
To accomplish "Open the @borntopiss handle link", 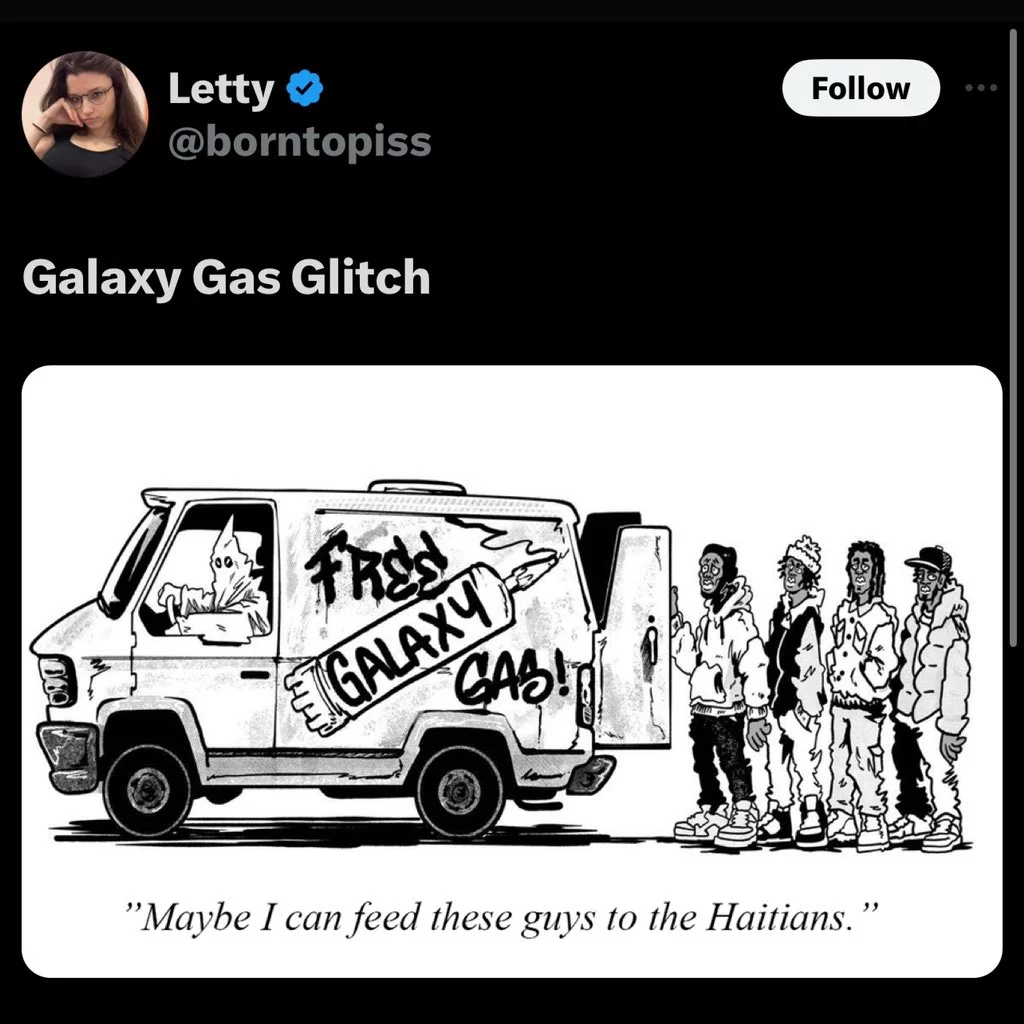I will (x=299, y=142).
